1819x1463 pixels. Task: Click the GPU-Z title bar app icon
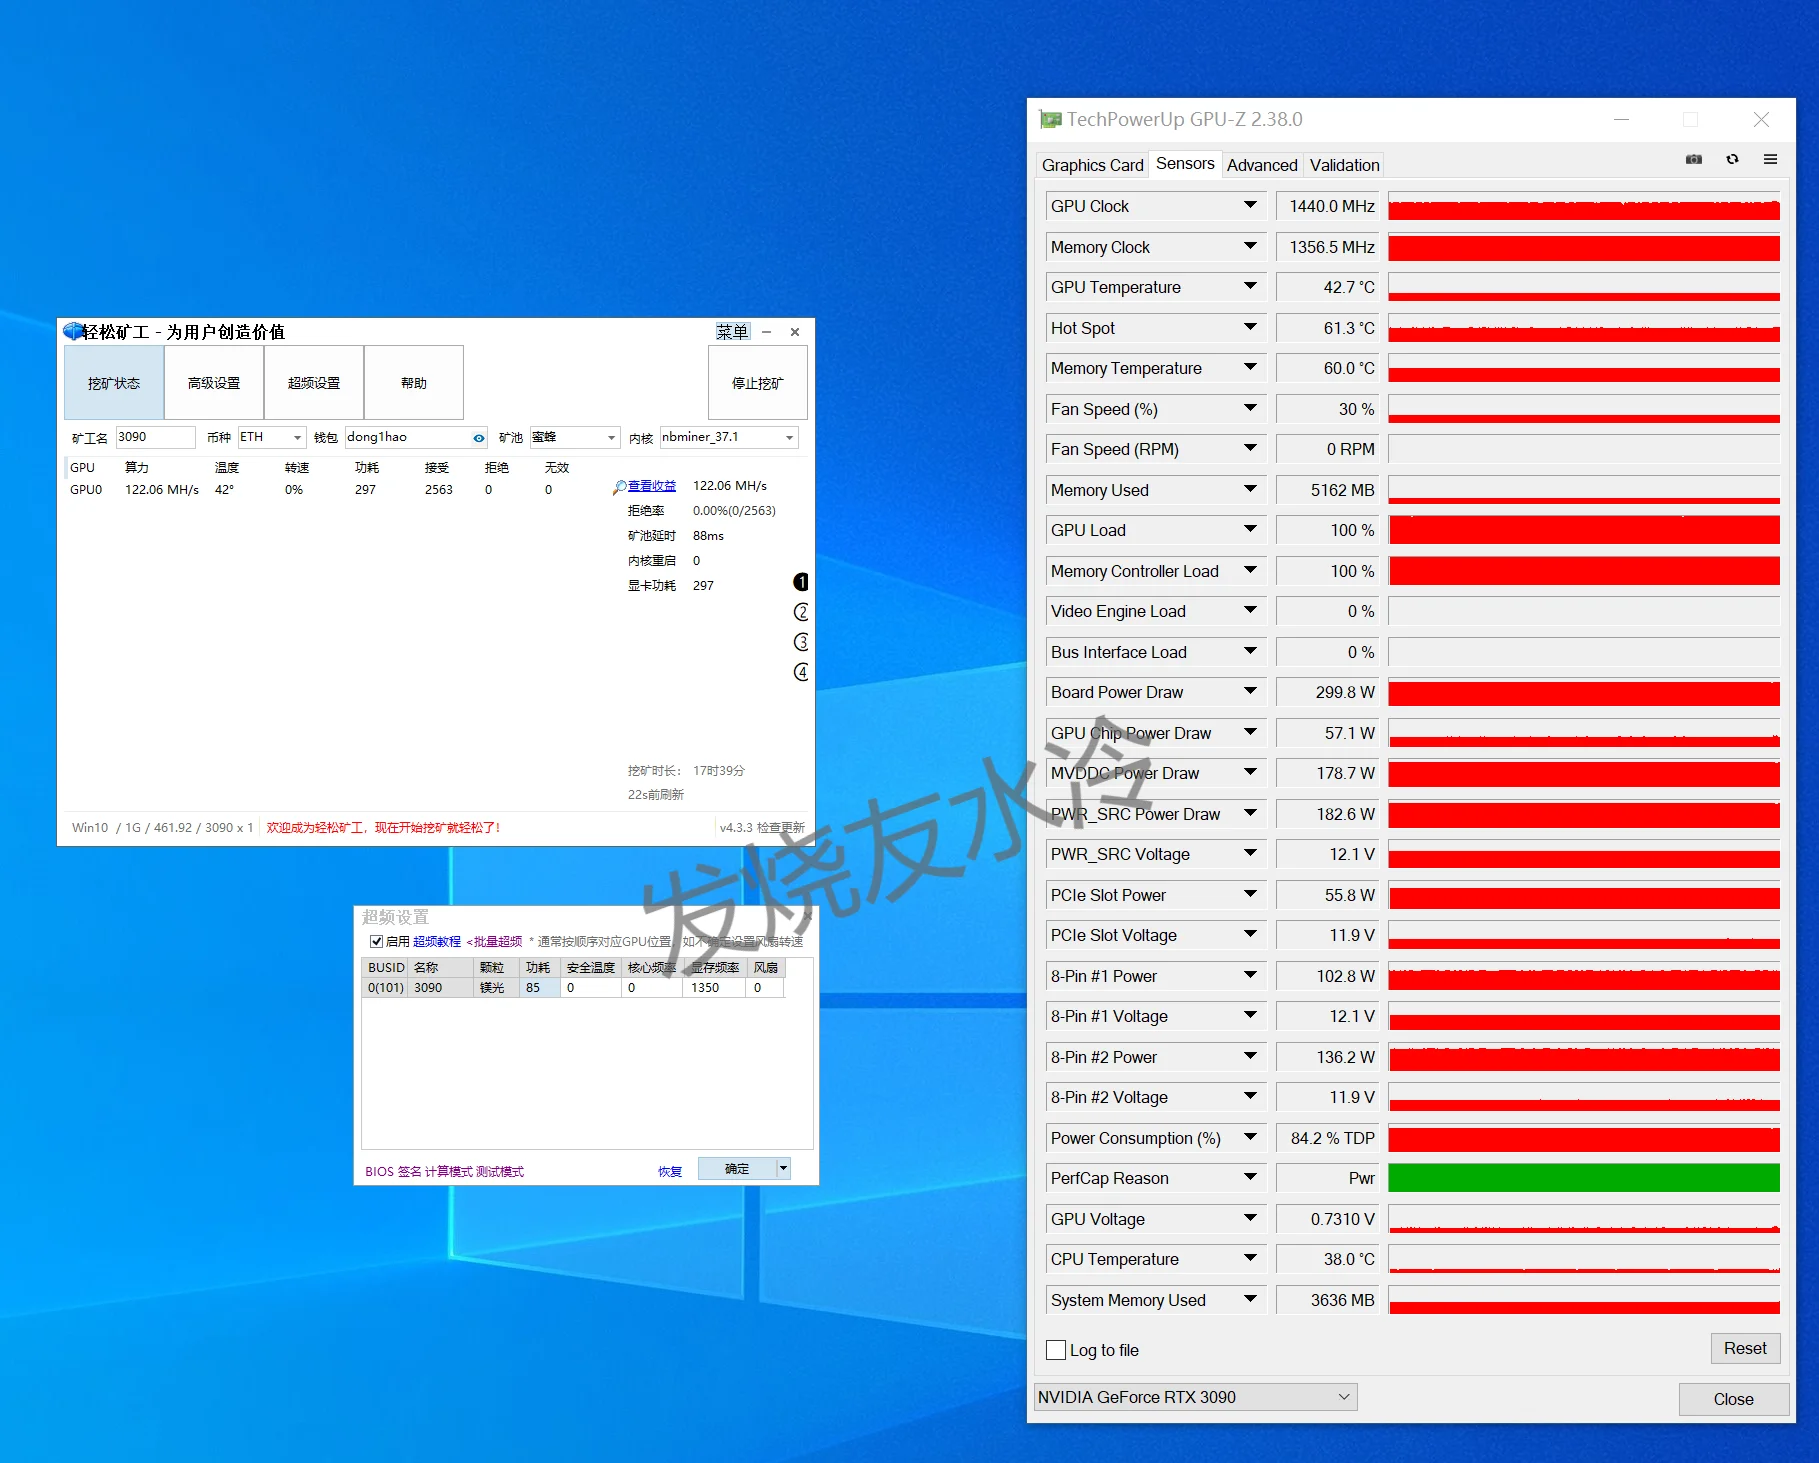(1050, 120)
